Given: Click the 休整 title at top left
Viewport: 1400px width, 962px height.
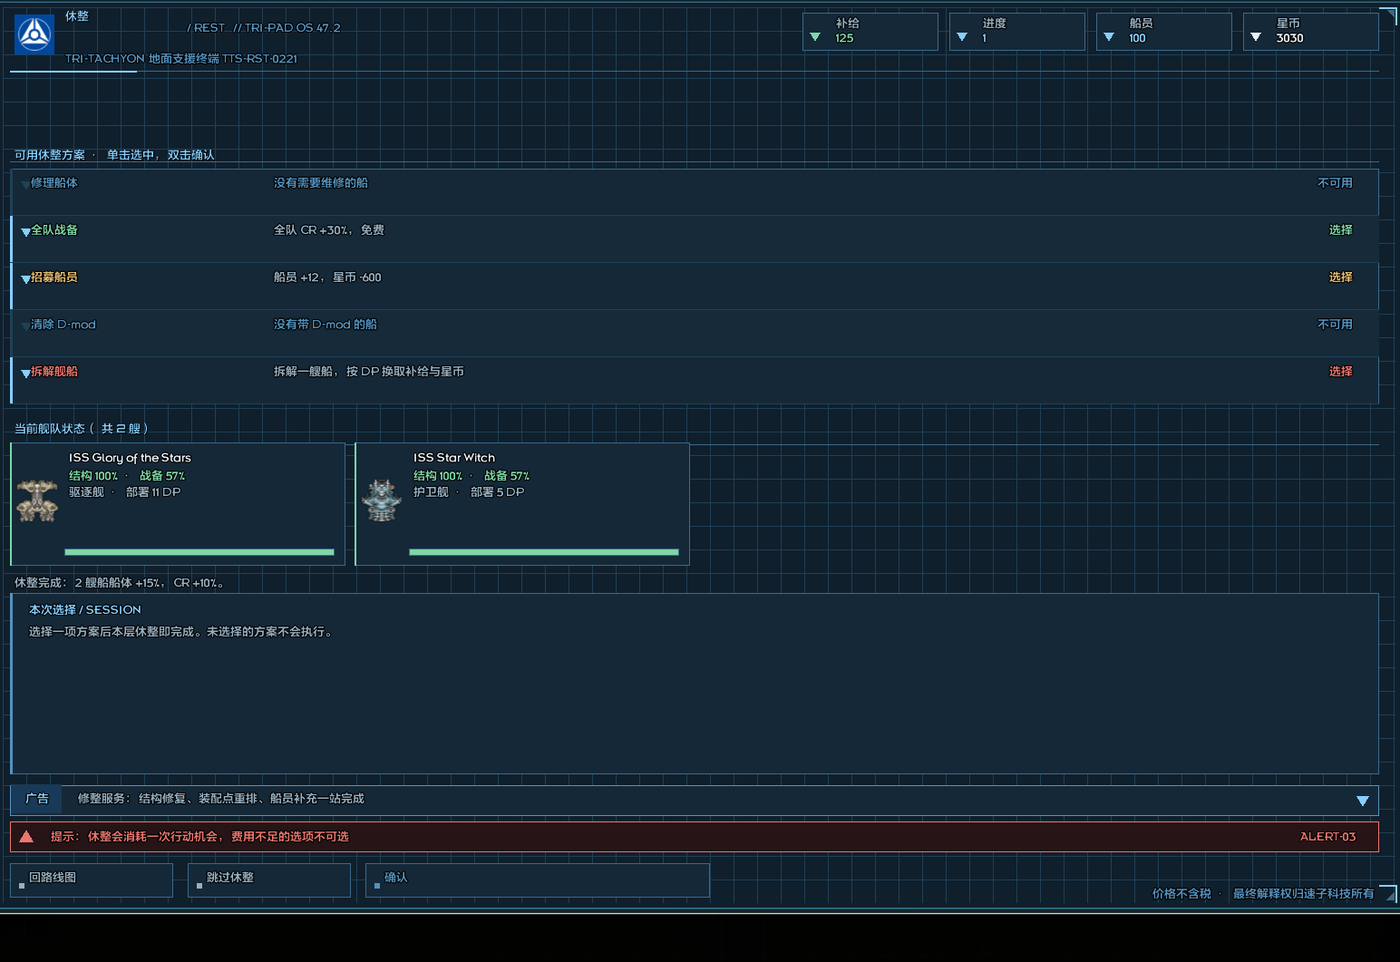Looking at the screenshot, I should pos(77,16).
